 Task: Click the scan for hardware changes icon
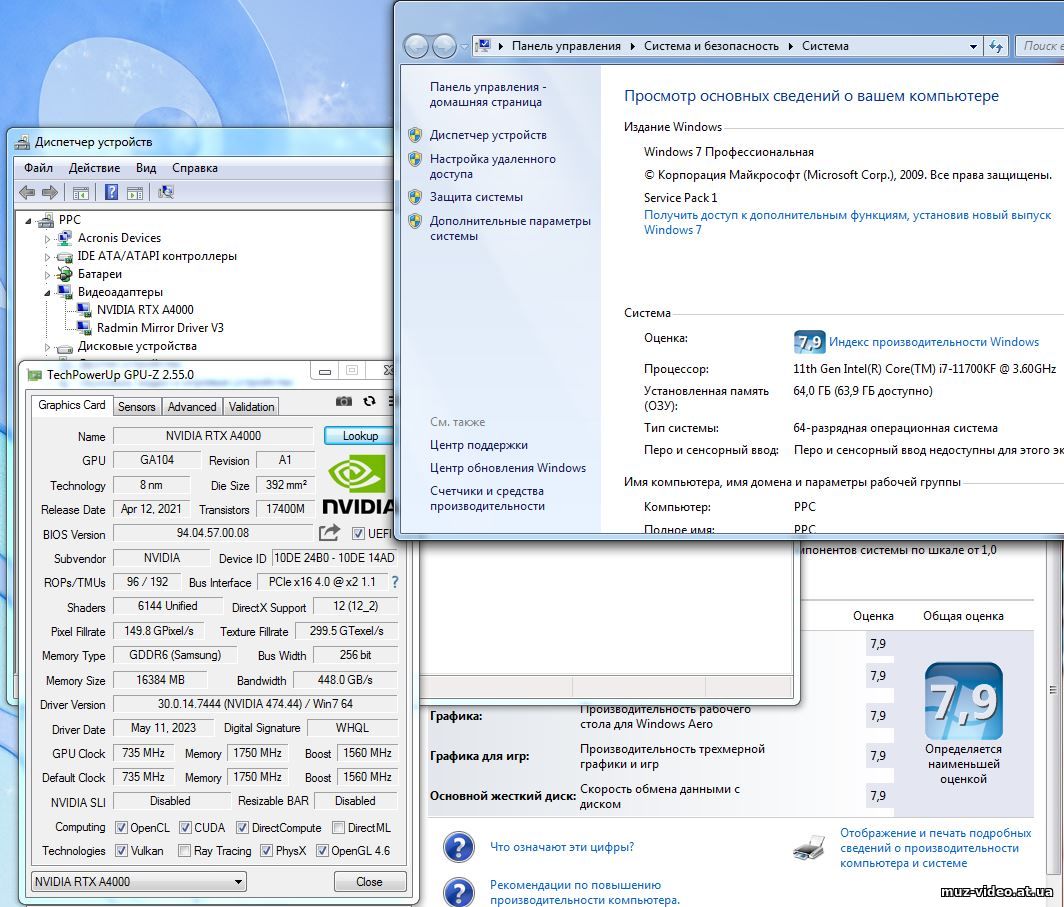click(166, 192)
